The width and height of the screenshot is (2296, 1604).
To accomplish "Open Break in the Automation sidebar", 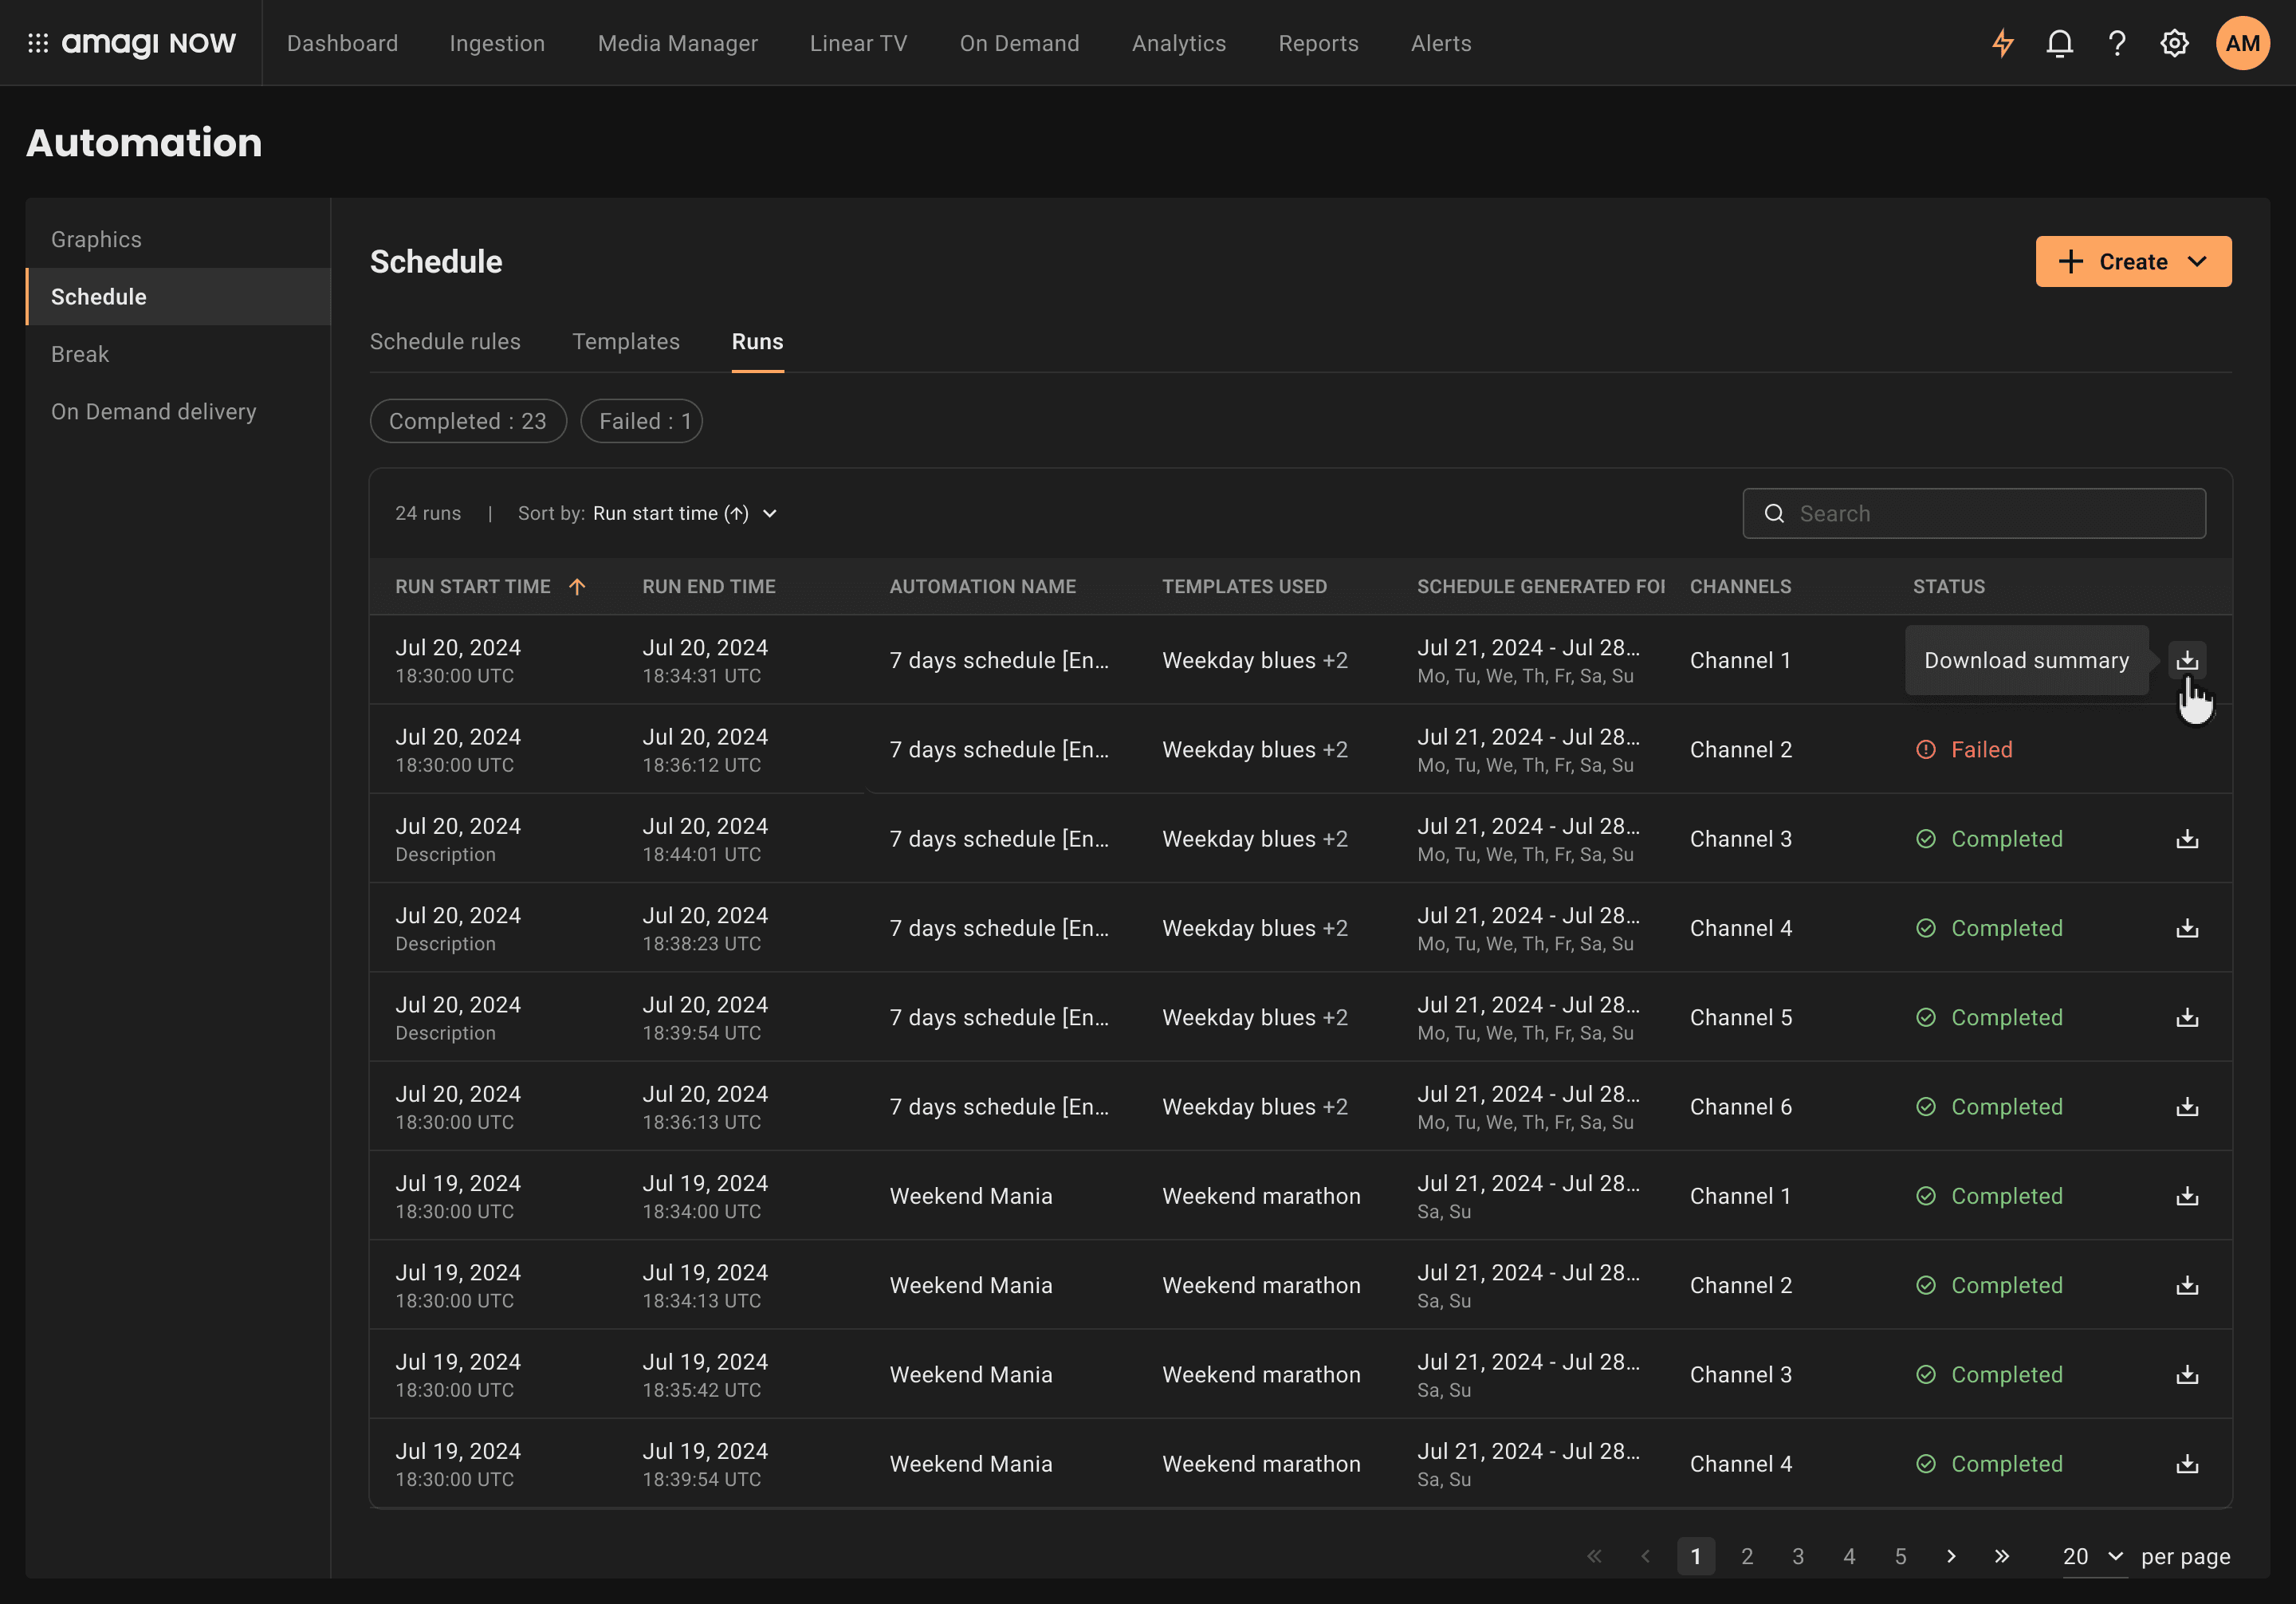I will [x=80, y=354].
